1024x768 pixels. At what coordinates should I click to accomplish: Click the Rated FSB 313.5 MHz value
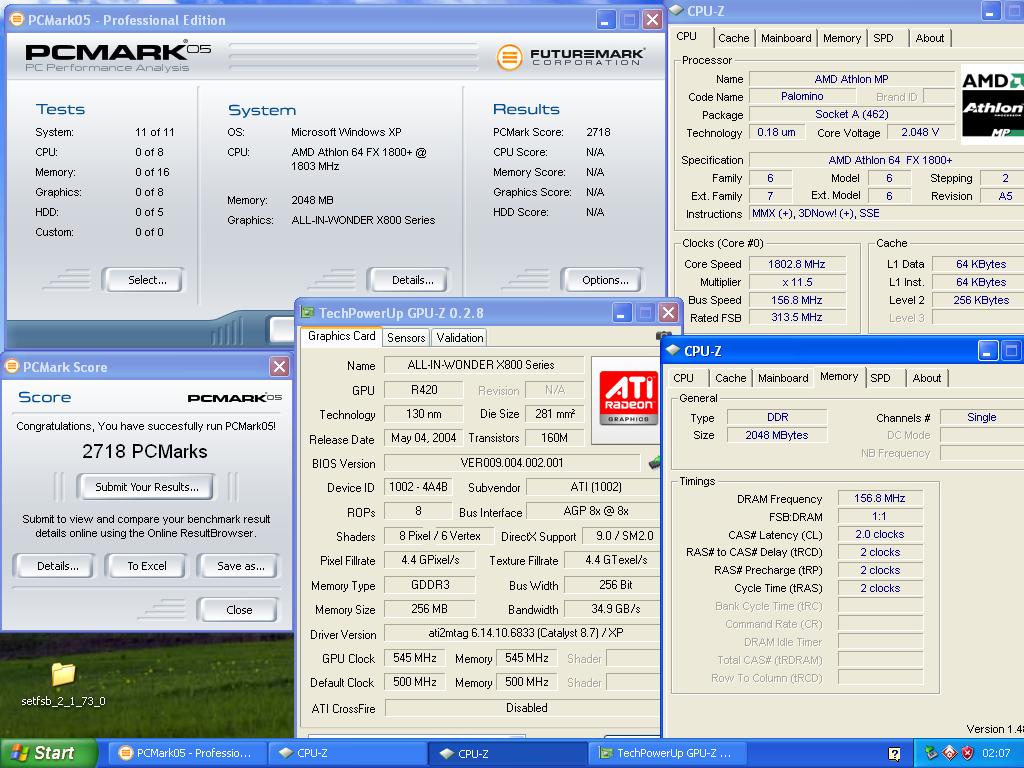point(797,317)
